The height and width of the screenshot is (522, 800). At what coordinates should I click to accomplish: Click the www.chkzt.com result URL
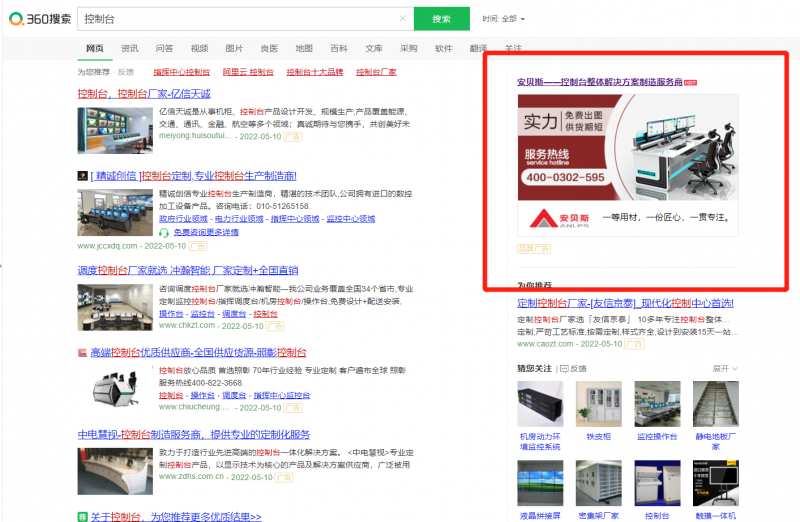187,326
